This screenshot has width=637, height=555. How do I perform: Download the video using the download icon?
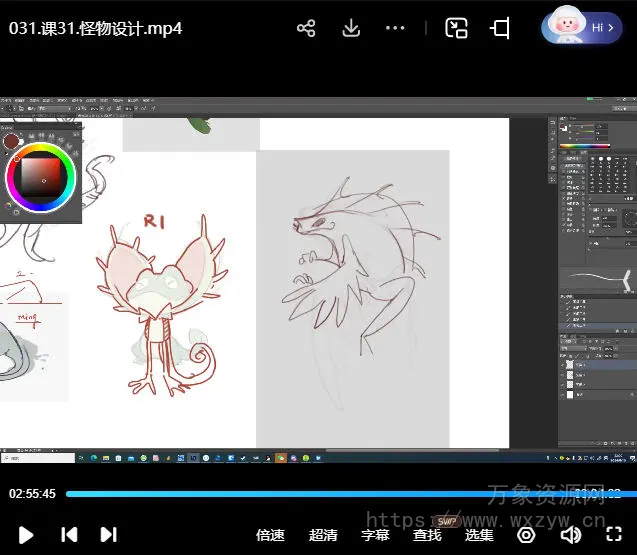coord(351,28)
